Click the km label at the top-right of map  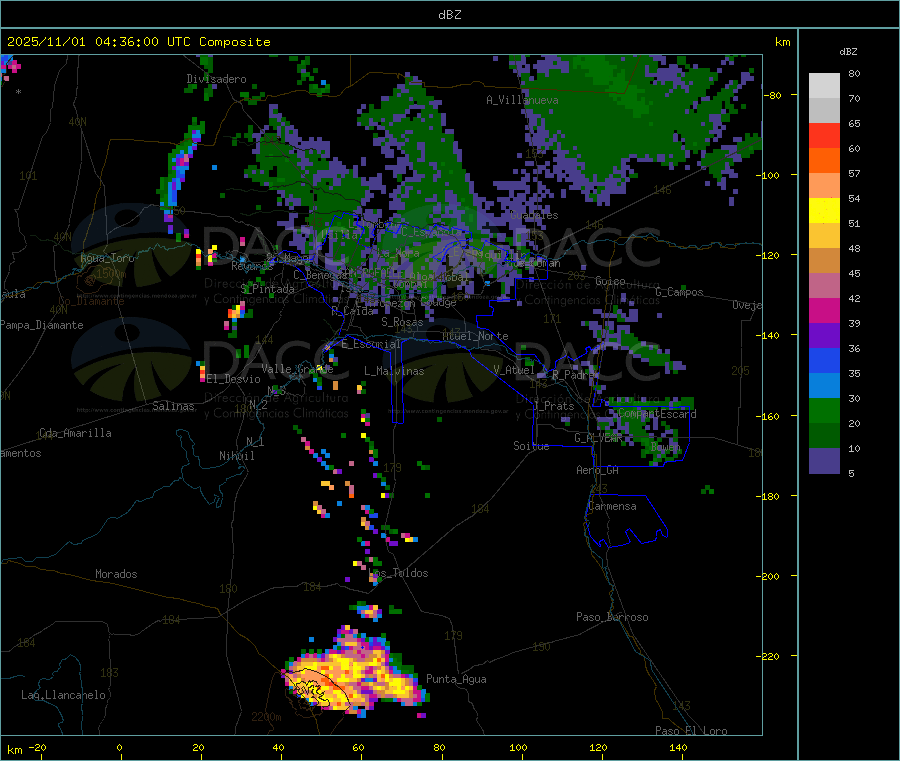point(782,42)
